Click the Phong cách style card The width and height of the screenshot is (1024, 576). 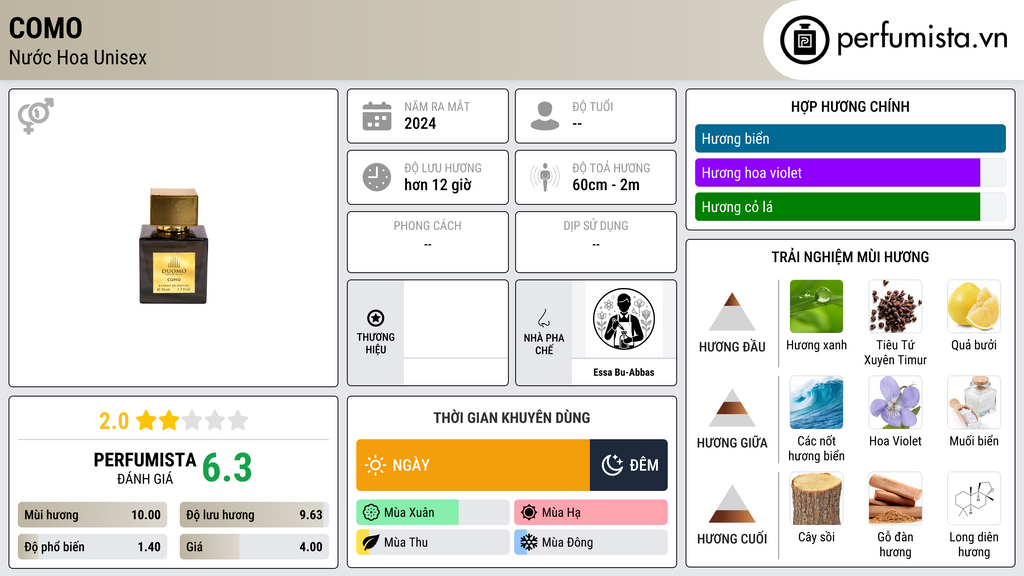pyautogui.click(x=428, y=242)
